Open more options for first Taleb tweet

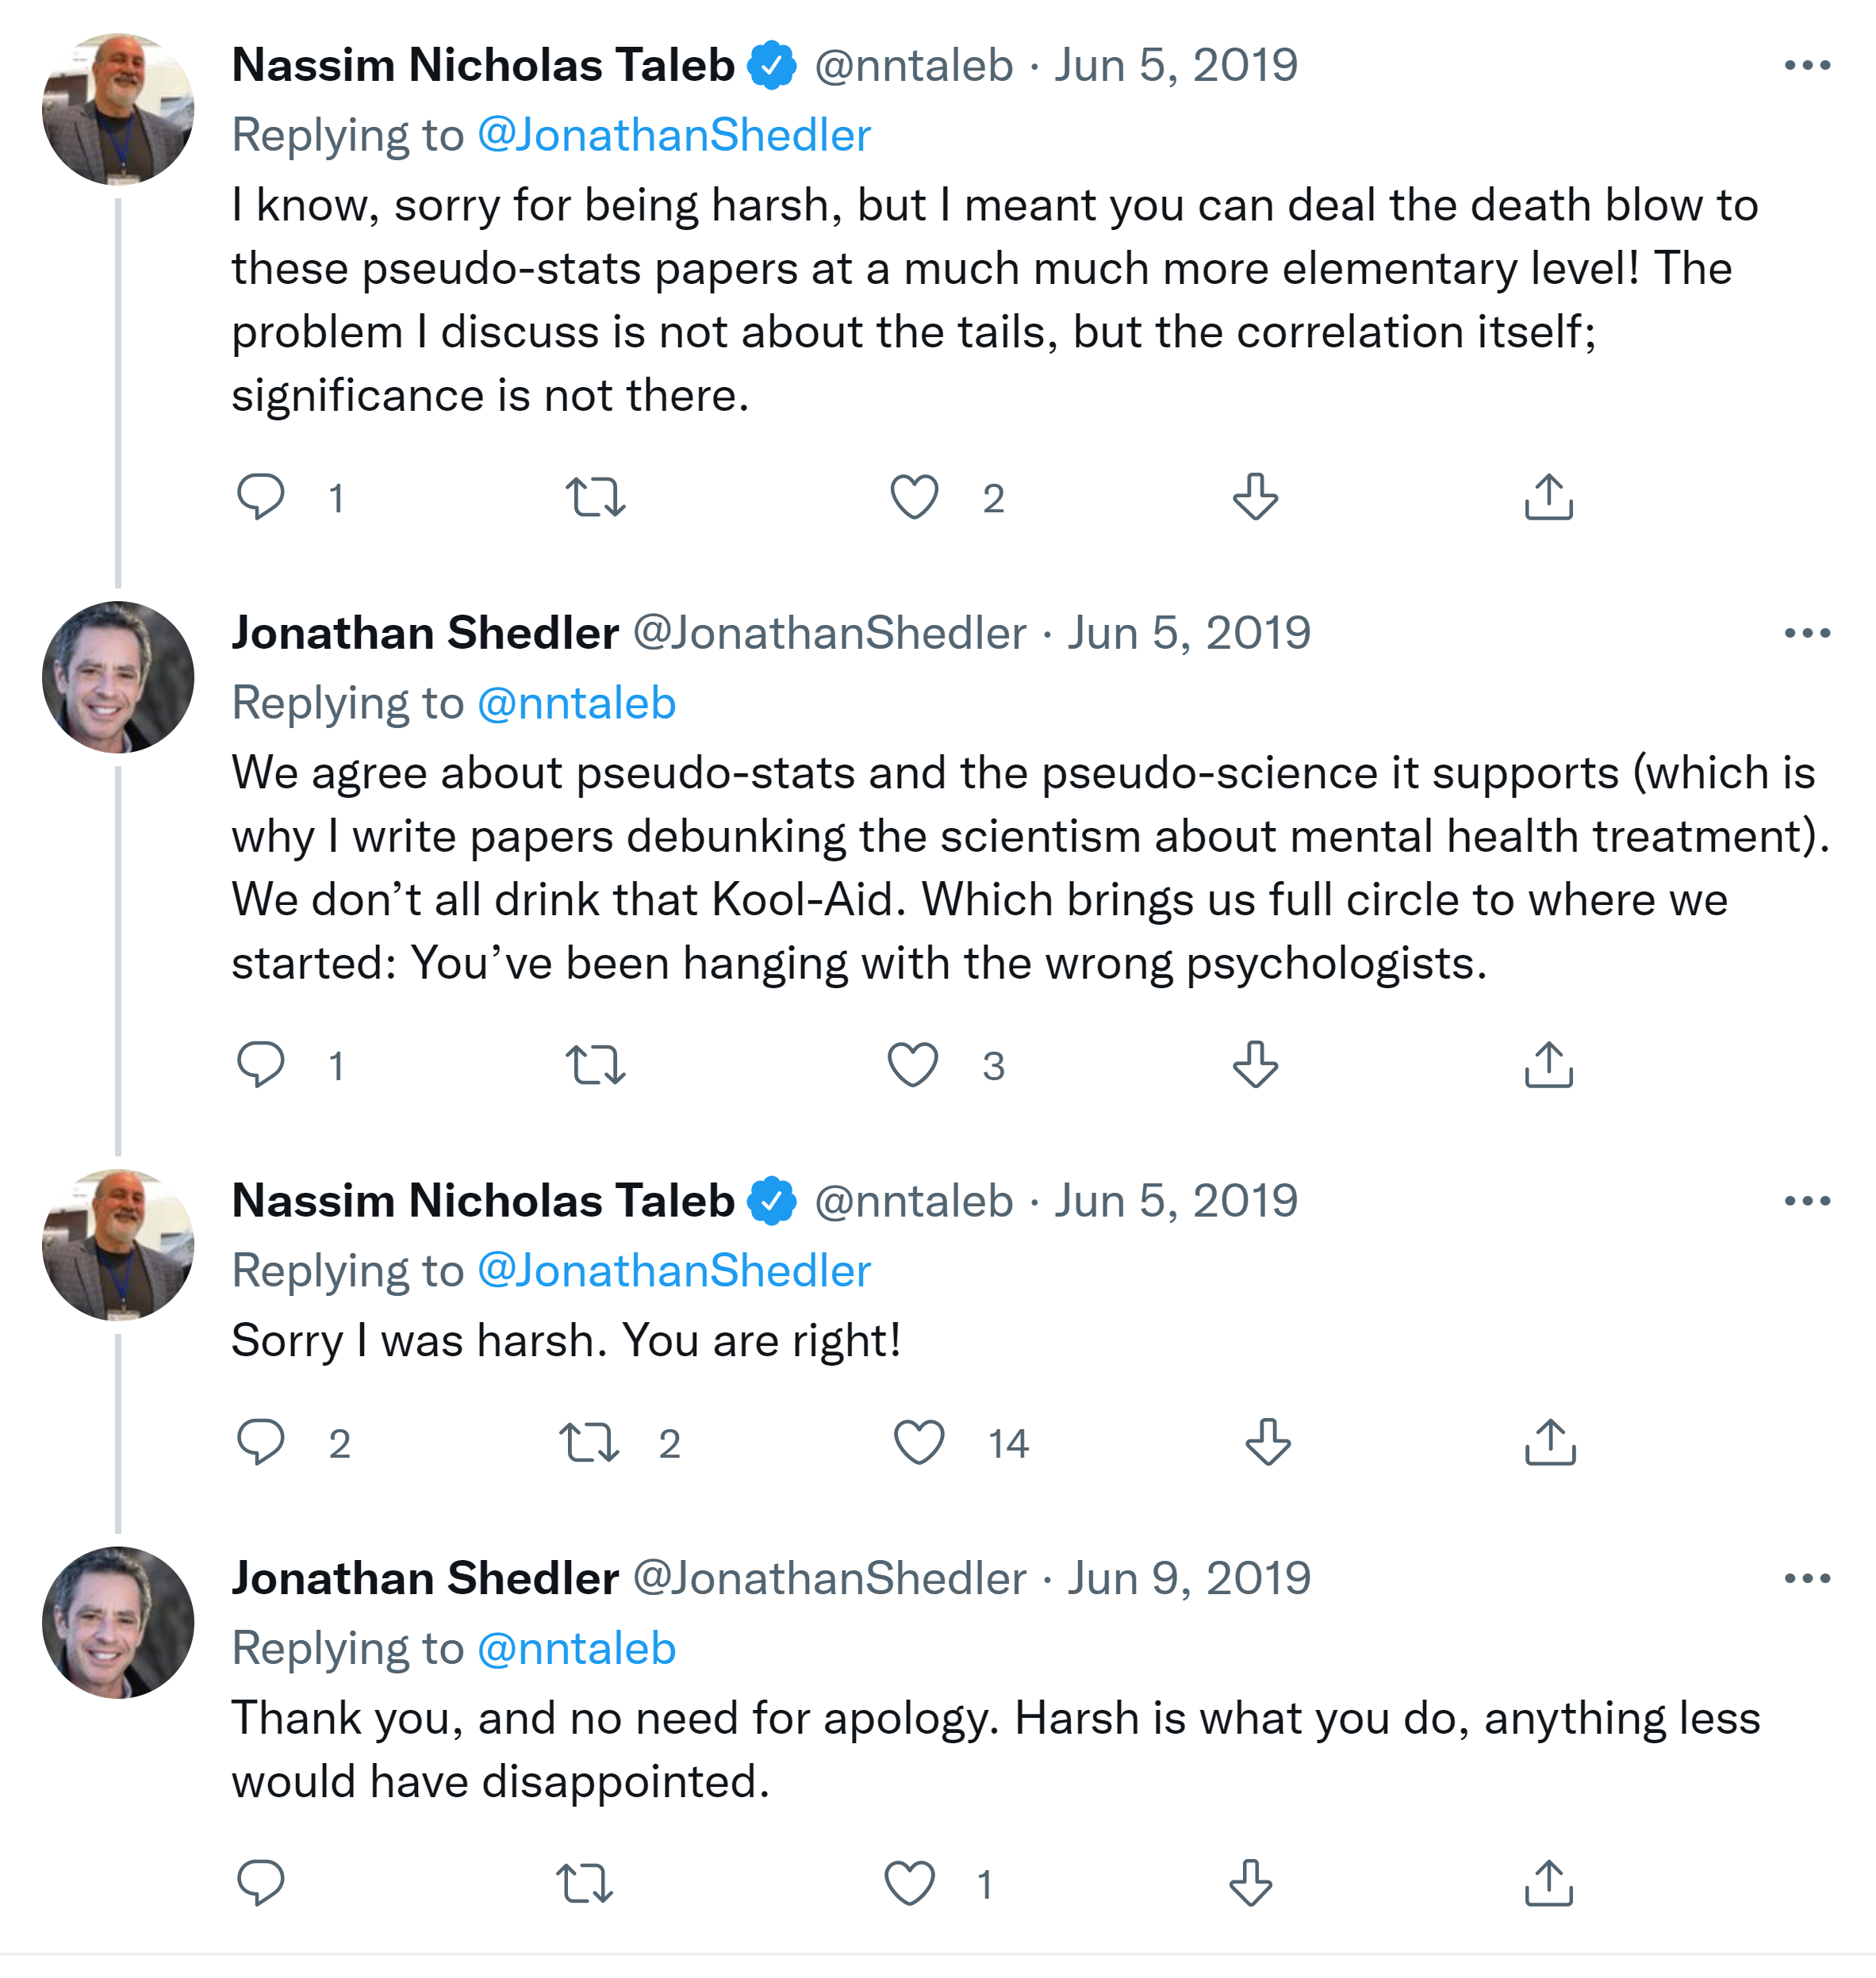pyautogui.click(x=1806, y=66)
